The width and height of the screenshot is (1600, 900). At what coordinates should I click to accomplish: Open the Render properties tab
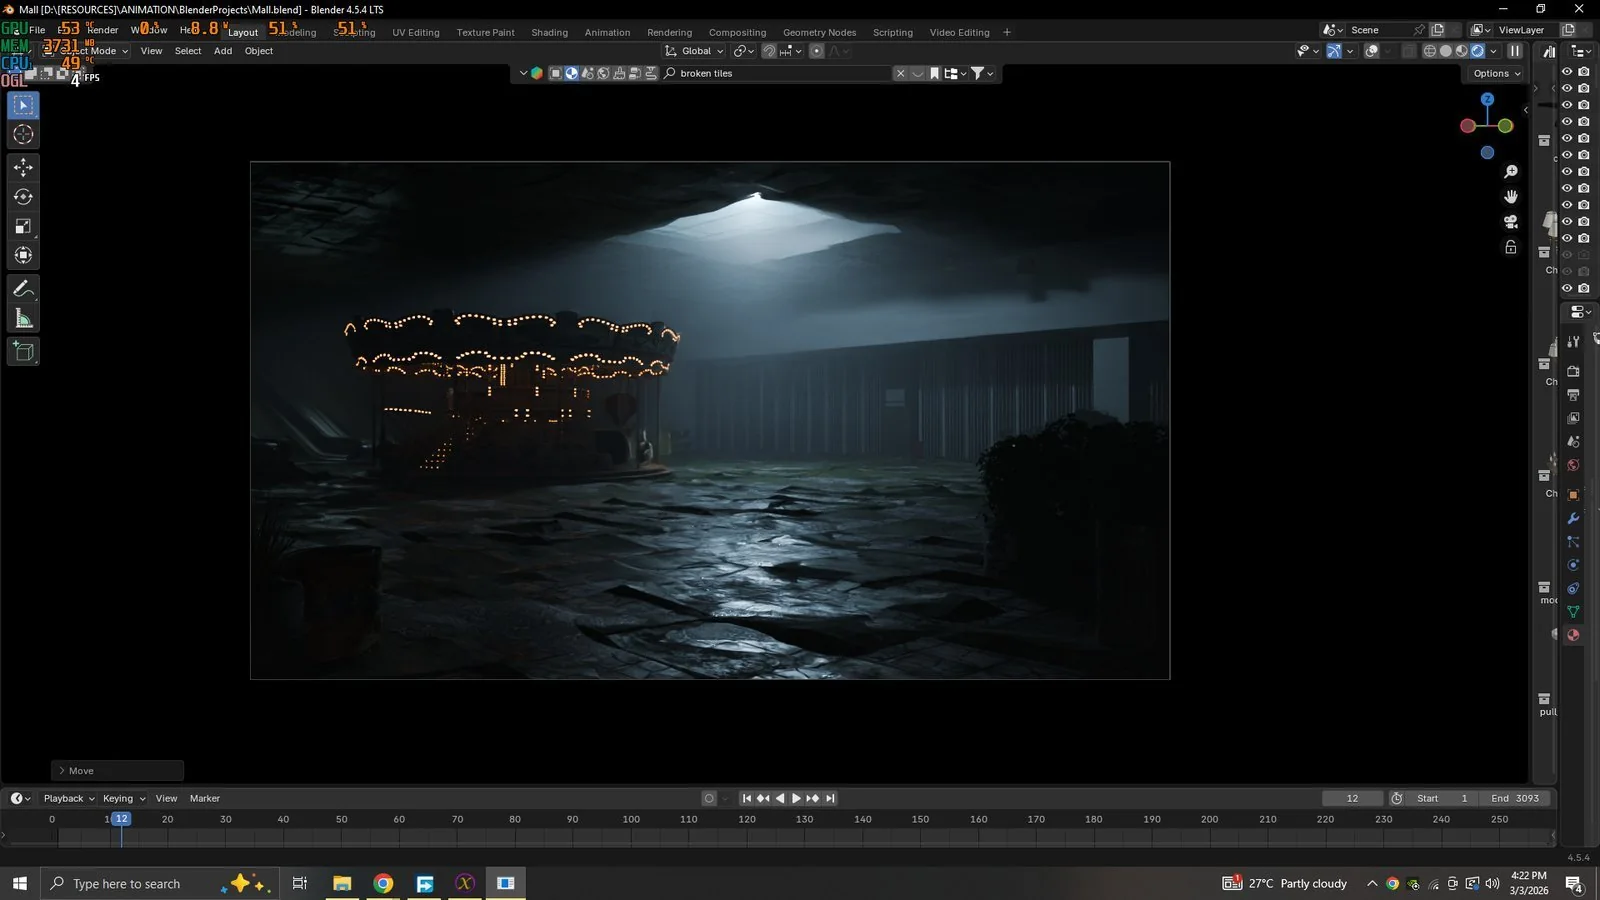[x=1573, y=371]
